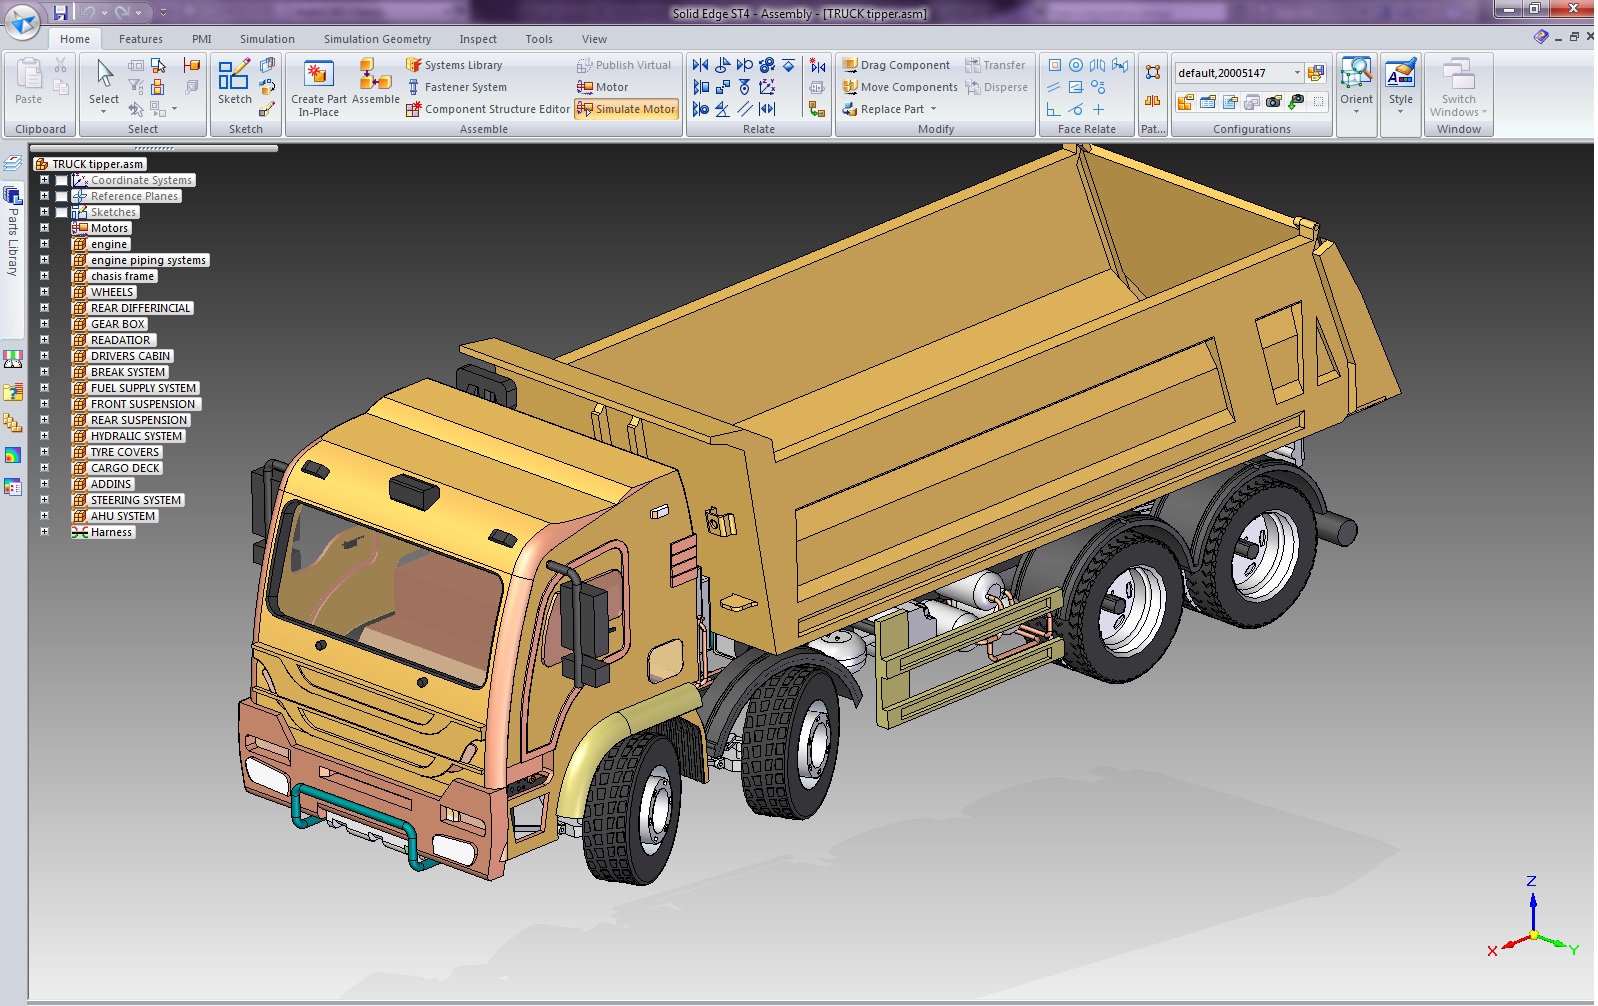The height and width of the screenshot is (1006, 1598).
Task: Switch to the Home tab
Action: click(75, 39)
